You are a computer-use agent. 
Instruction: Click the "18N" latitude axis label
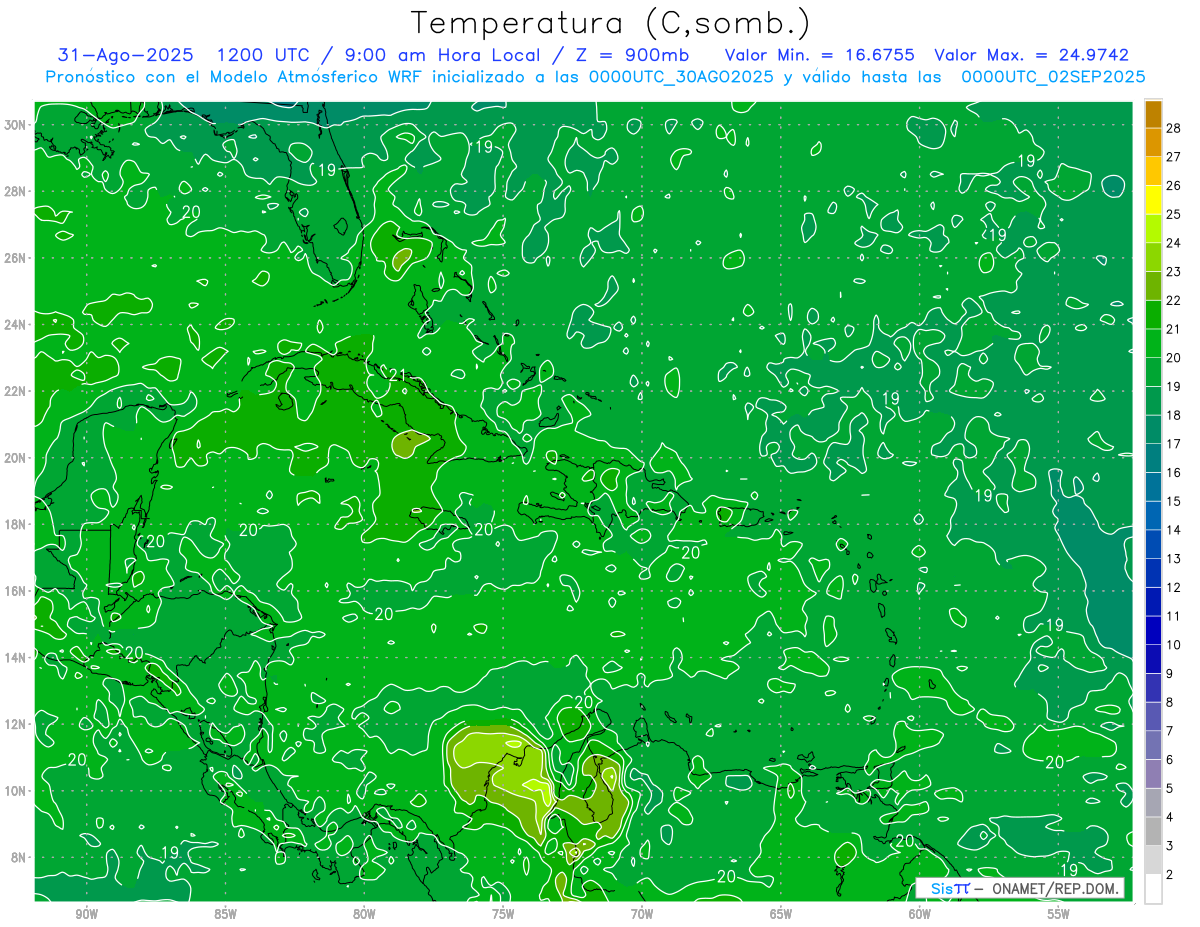17,524
